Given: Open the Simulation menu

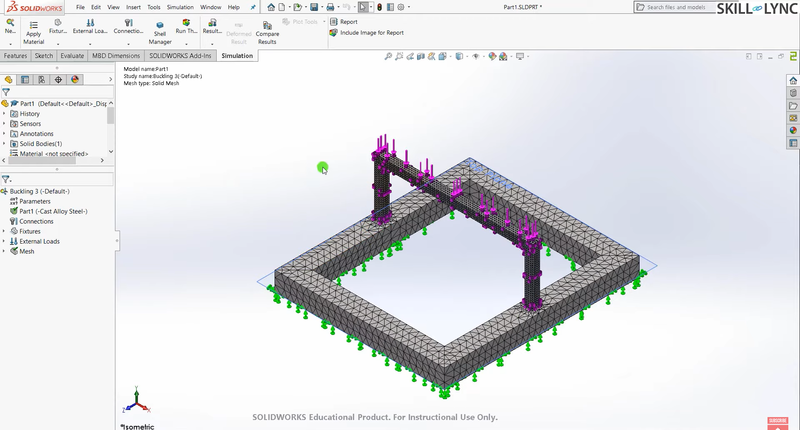Looking at the screenshot, I should coord(180,7).
